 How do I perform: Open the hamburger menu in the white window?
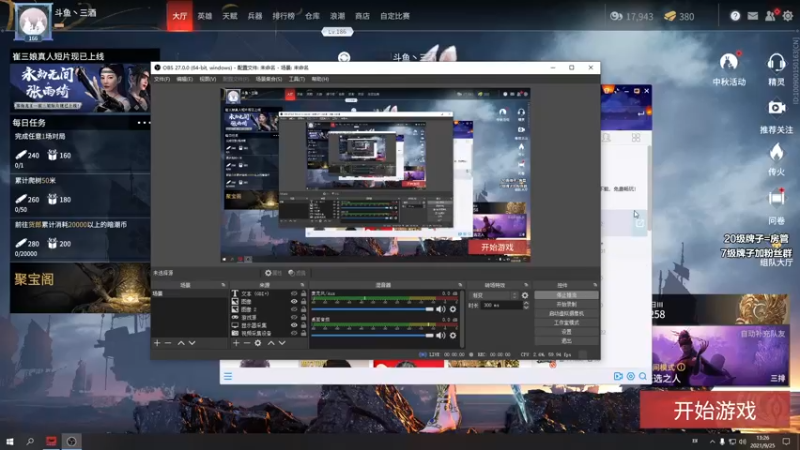(x=228, y=377)
